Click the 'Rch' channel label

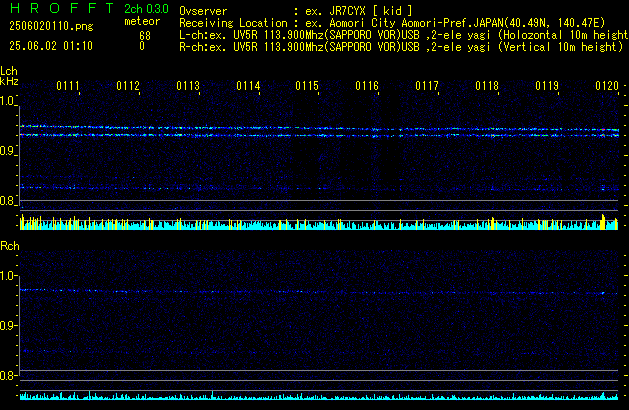pyautogui.click(x=10, y=246)
